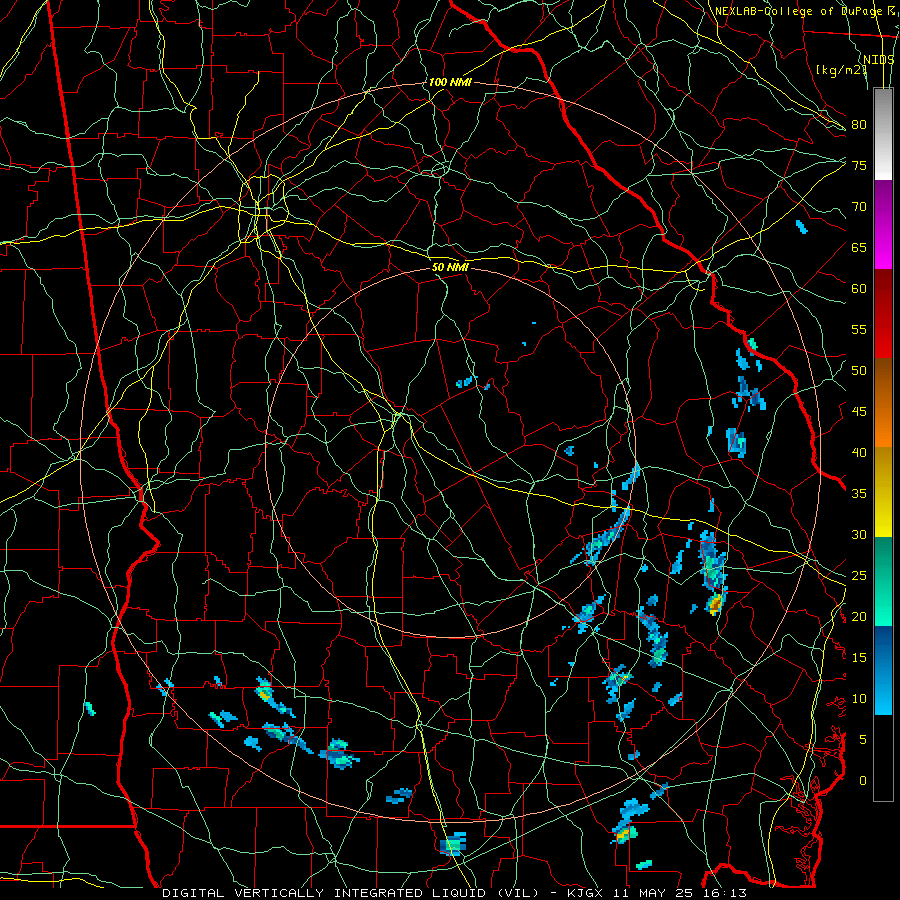Click the 25 value on the color scale
The height and width of the screenshot is (900, 900).
point(859,576)
